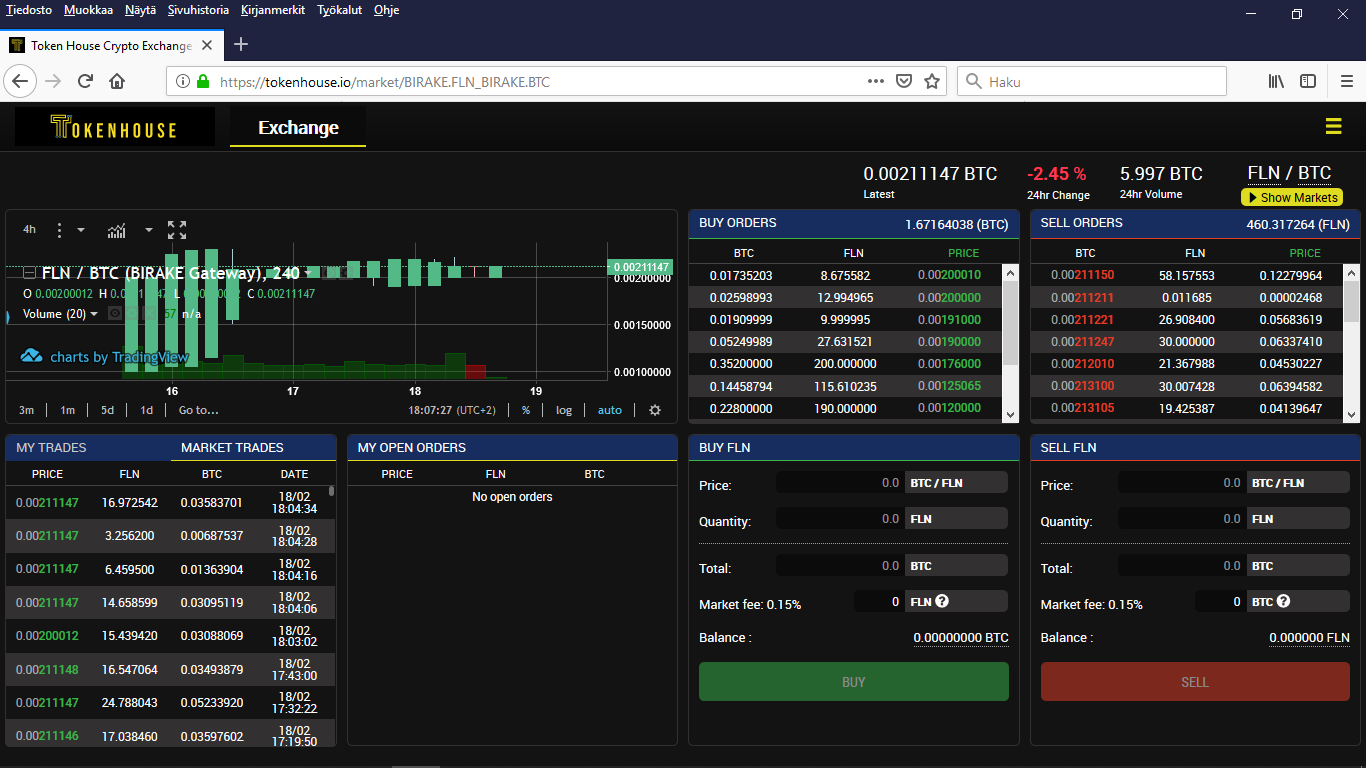The image size is (1366, 768).
Task: Select buy order priced 0.00200010
Action: (x=854, y=275)
